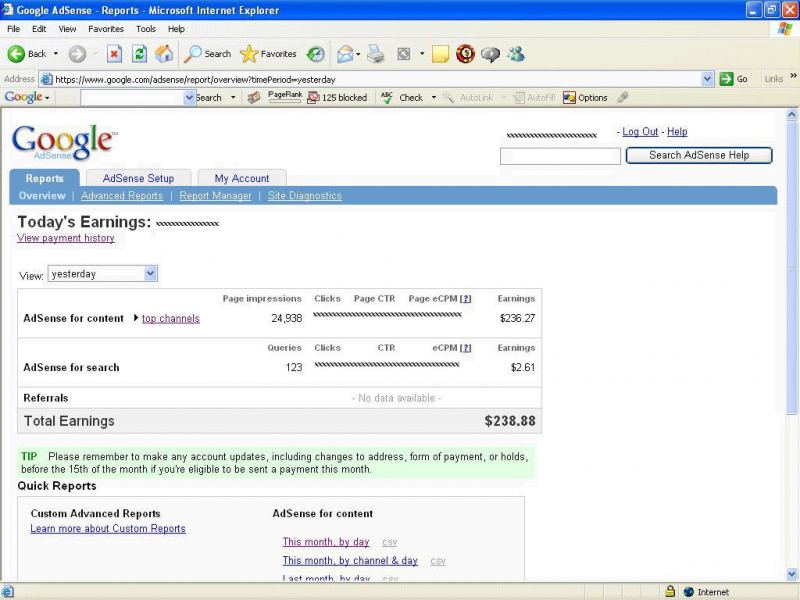Expand the top channels triangle
800x600 pixels.
click(x=136, y=318)
